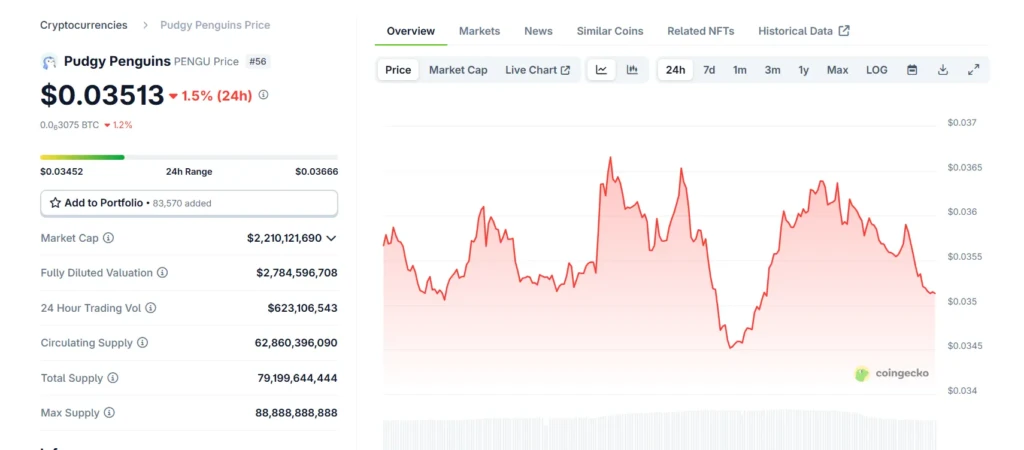
Task: Select the 1y time range
Action: pyautogui.click(x=804, y=70)
